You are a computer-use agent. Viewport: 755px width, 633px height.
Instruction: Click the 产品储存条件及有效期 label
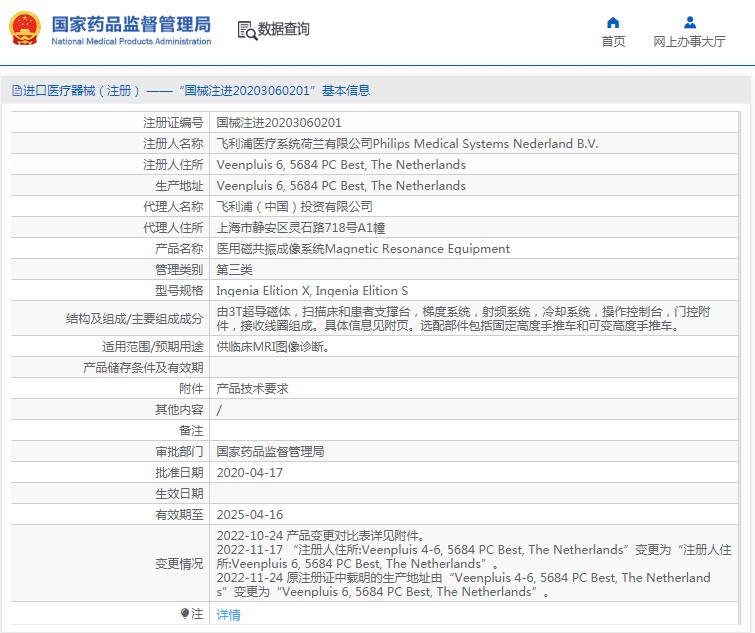point(143,368)
